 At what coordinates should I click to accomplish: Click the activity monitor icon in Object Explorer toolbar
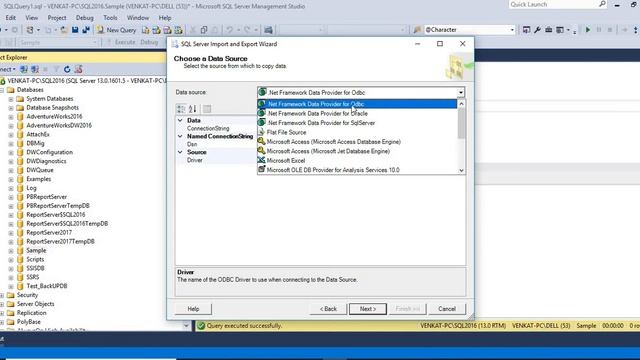[x=78, y=69]
